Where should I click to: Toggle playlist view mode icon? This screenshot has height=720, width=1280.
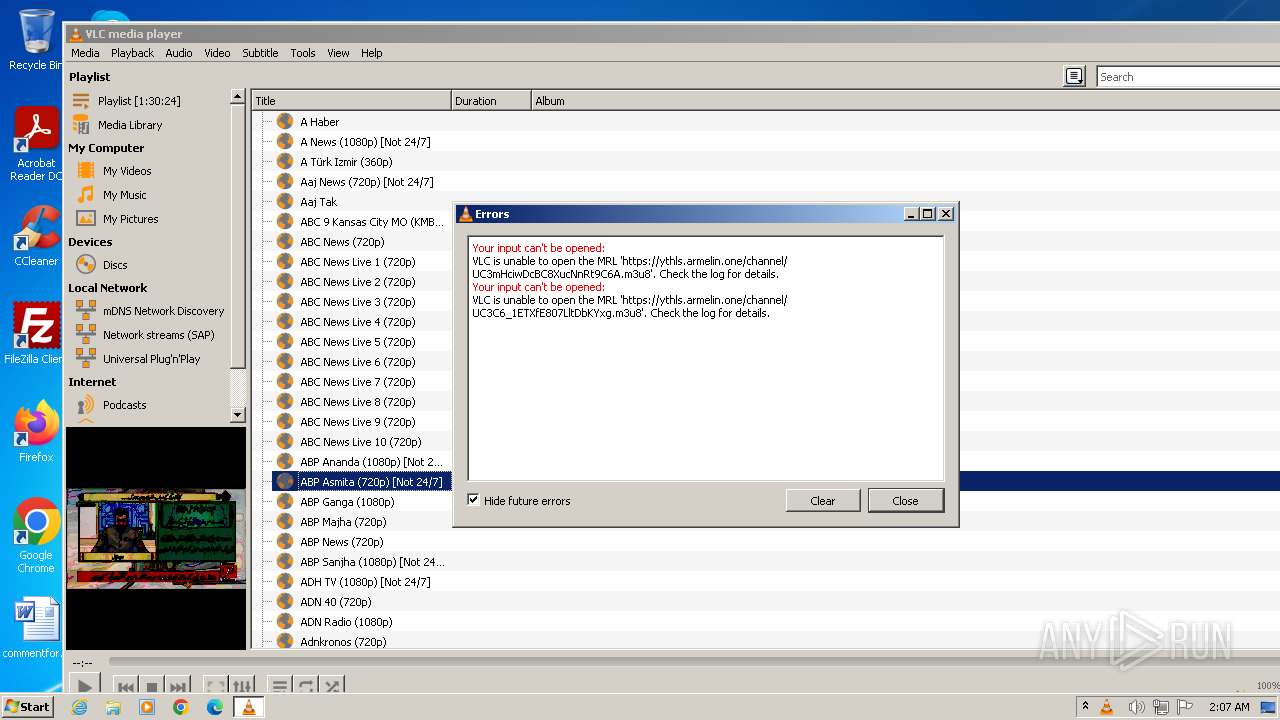tap(1074, 76)
